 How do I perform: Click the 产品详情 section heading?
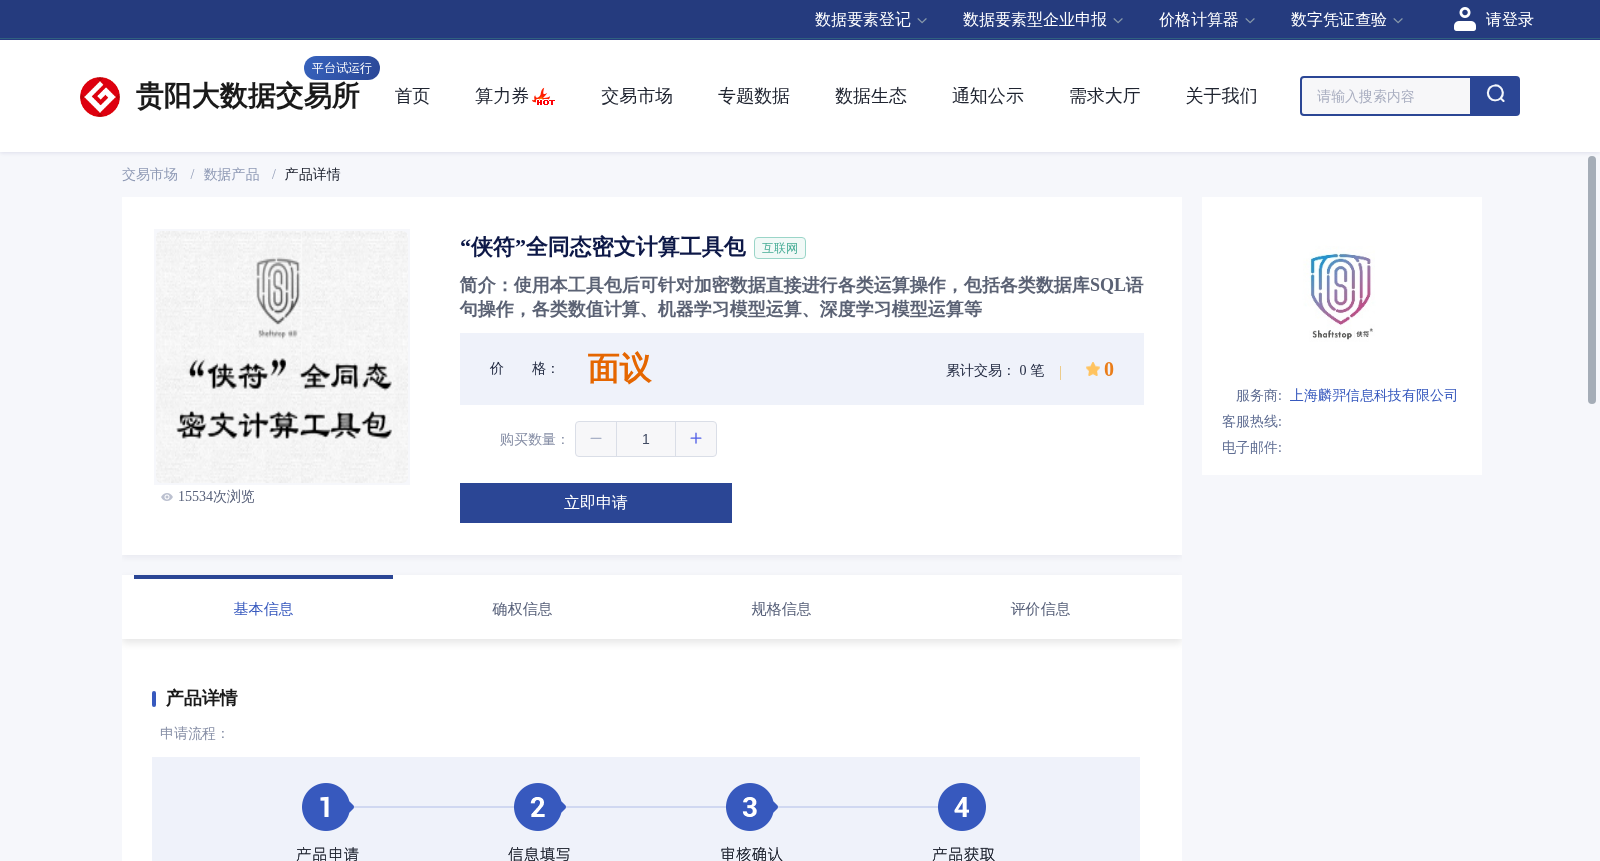[x=202, y=698]
